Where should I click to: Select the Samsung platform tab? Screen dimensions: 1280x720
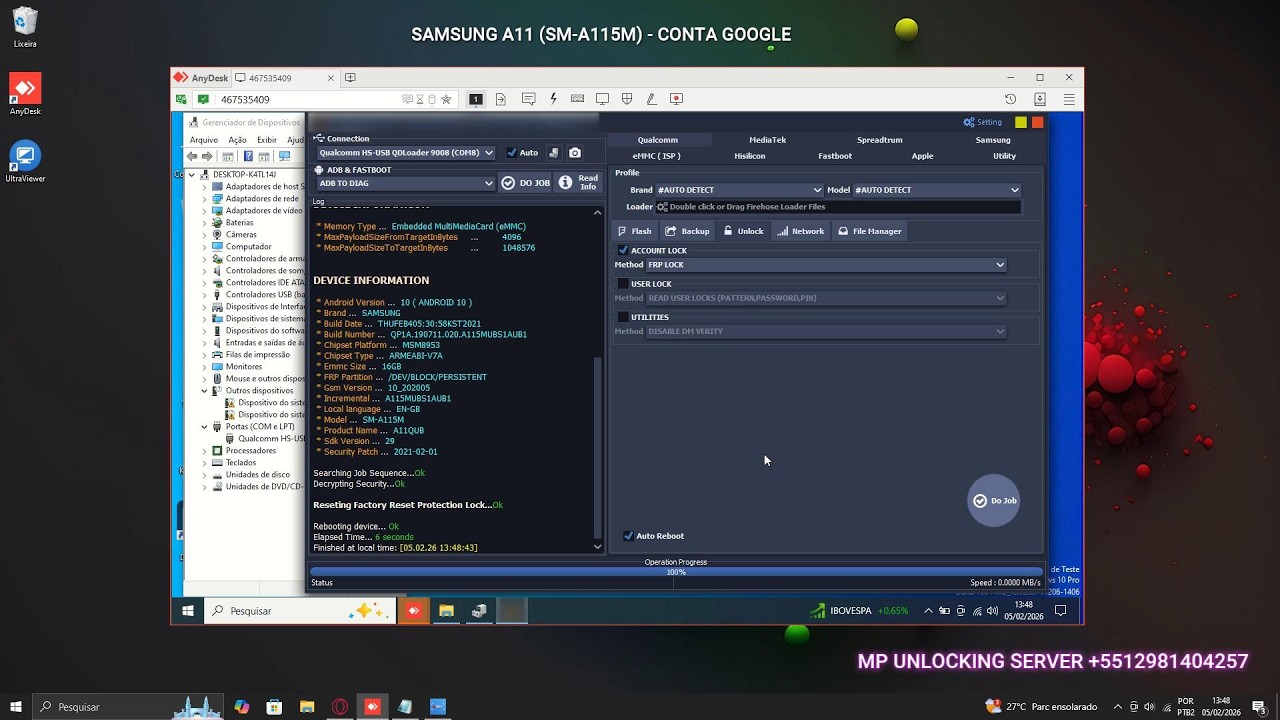click(993, 140)
